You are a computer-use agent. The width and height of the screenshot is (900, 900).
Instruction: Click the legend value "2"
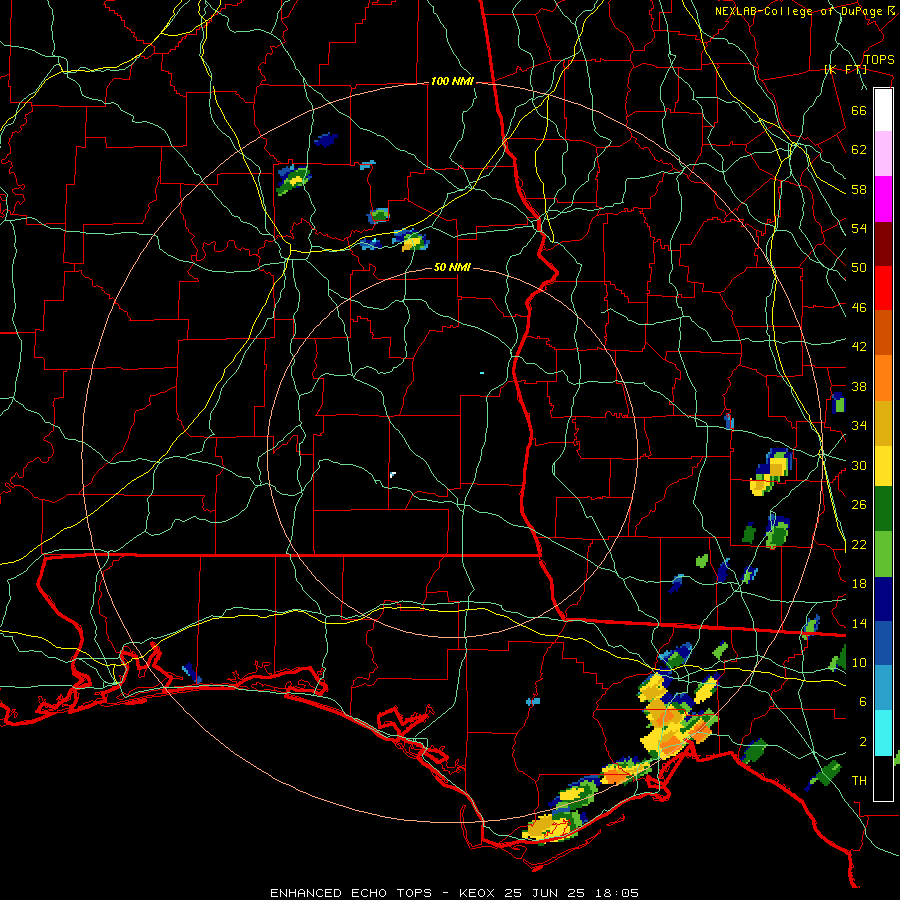pyautogui.click(x=863, y=742)
